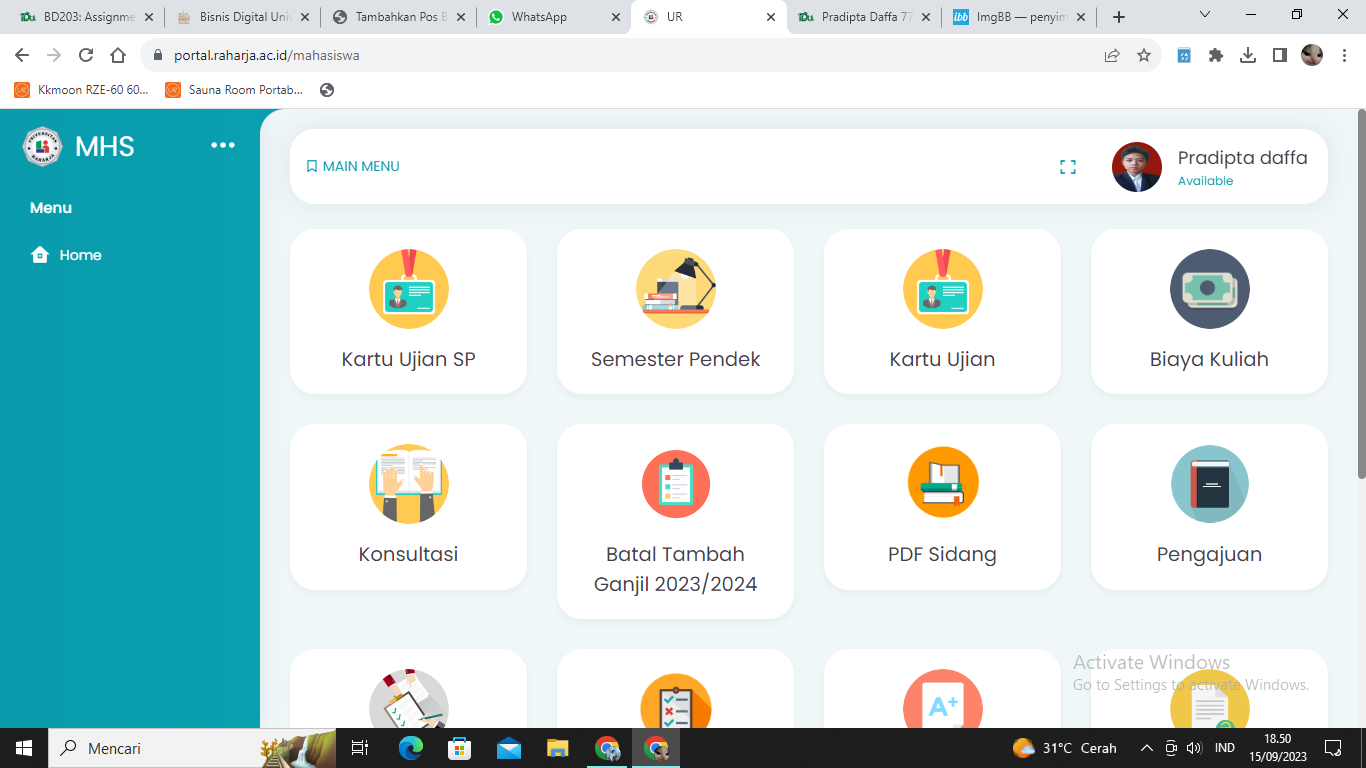Open a new browser tab
The image size is (1366, 768).
tap(1119, 17)
